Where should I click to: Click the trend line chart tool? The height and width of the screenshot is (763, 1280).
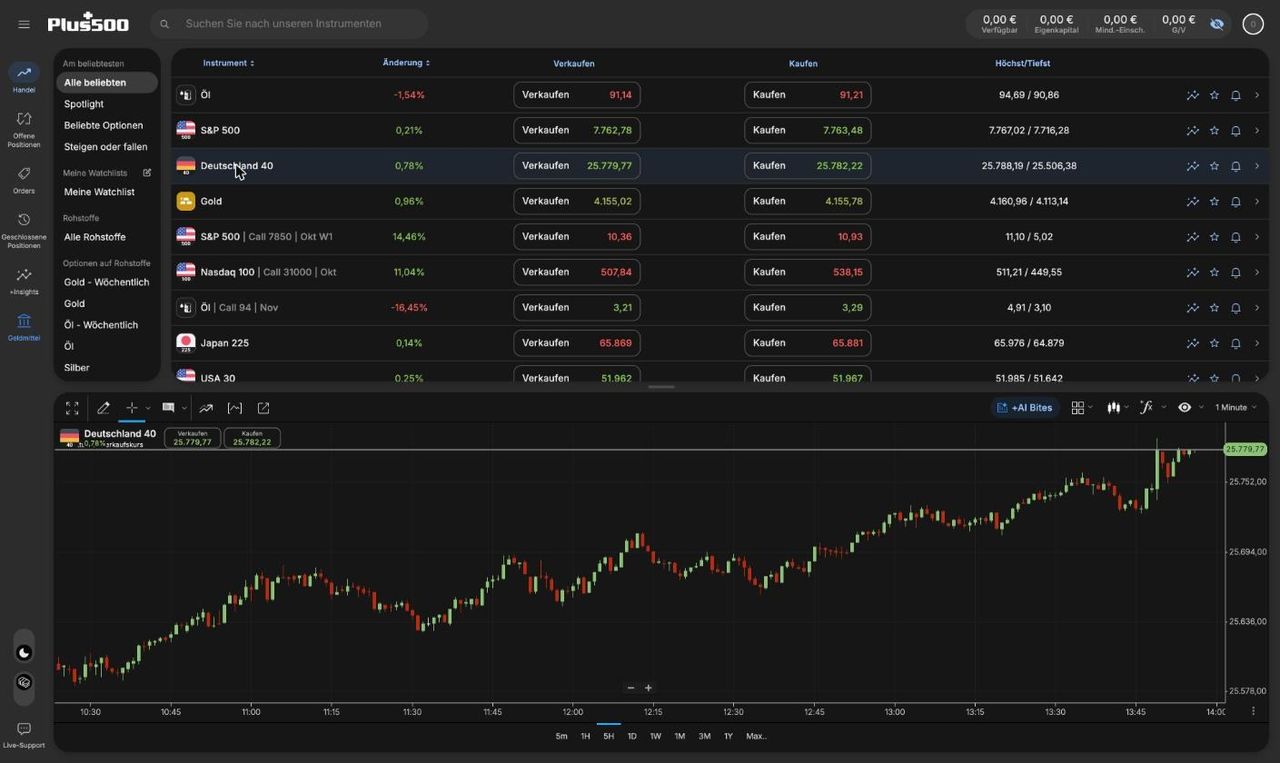206,408
